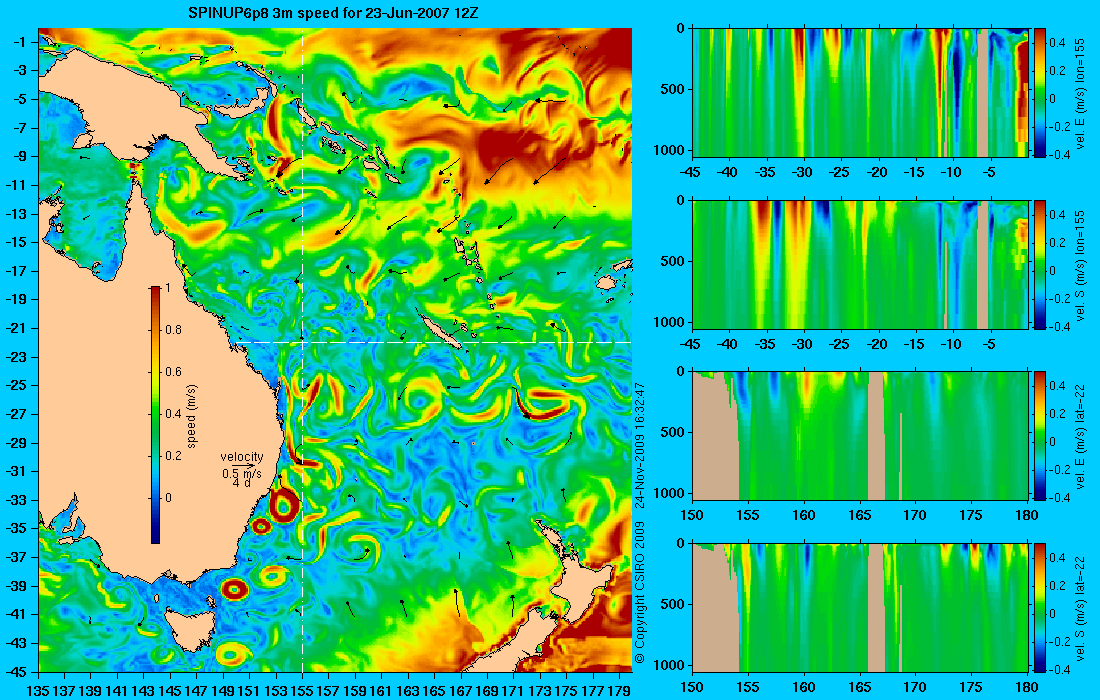Viewport: 1100px width, 700px height.
Task: Click the colorbar beside the 'vel. E lon=155' panel
Action: coord(1040,92)
